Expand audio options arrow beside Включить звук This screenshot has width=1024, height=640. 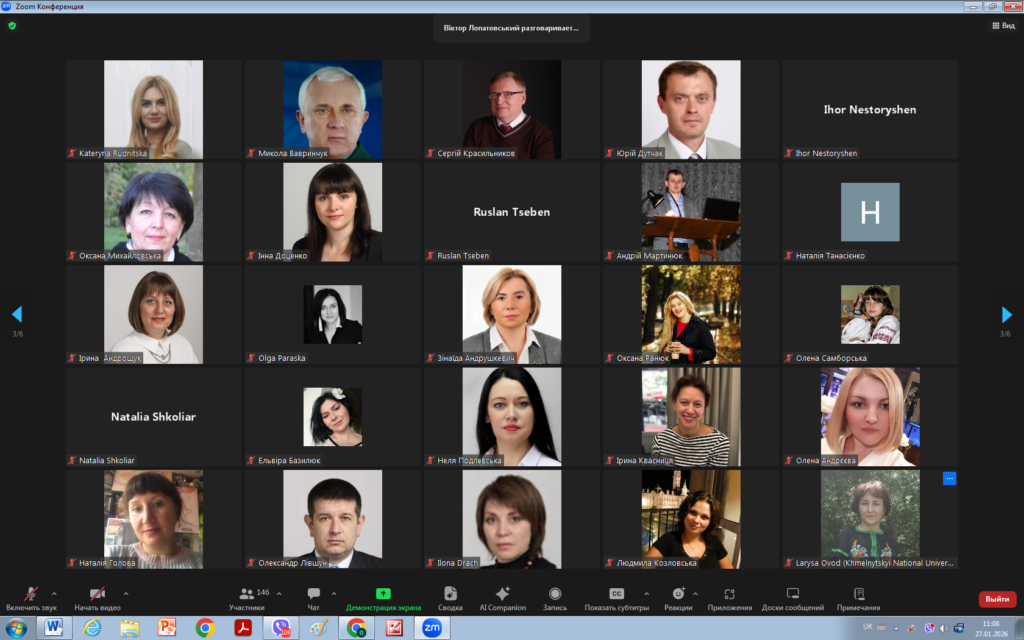(54, 593)
